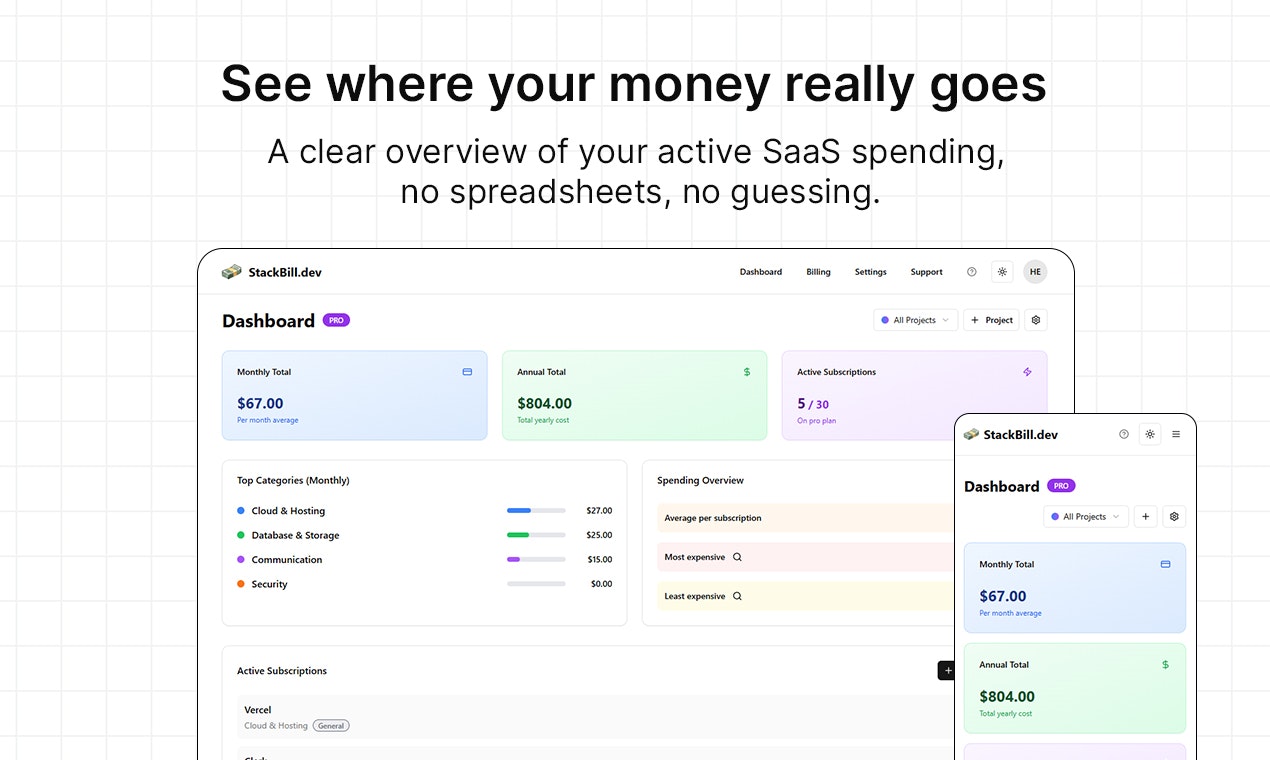Click the Average per subscription row

806,518
